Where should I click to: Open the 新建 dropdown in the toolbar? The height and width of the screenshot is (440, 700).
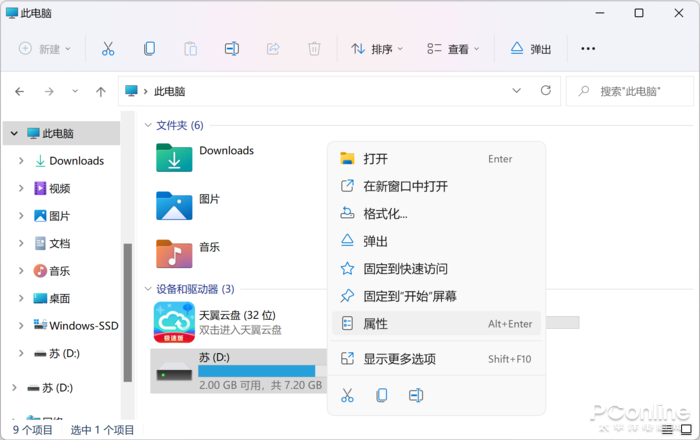(x=45, y=49)
